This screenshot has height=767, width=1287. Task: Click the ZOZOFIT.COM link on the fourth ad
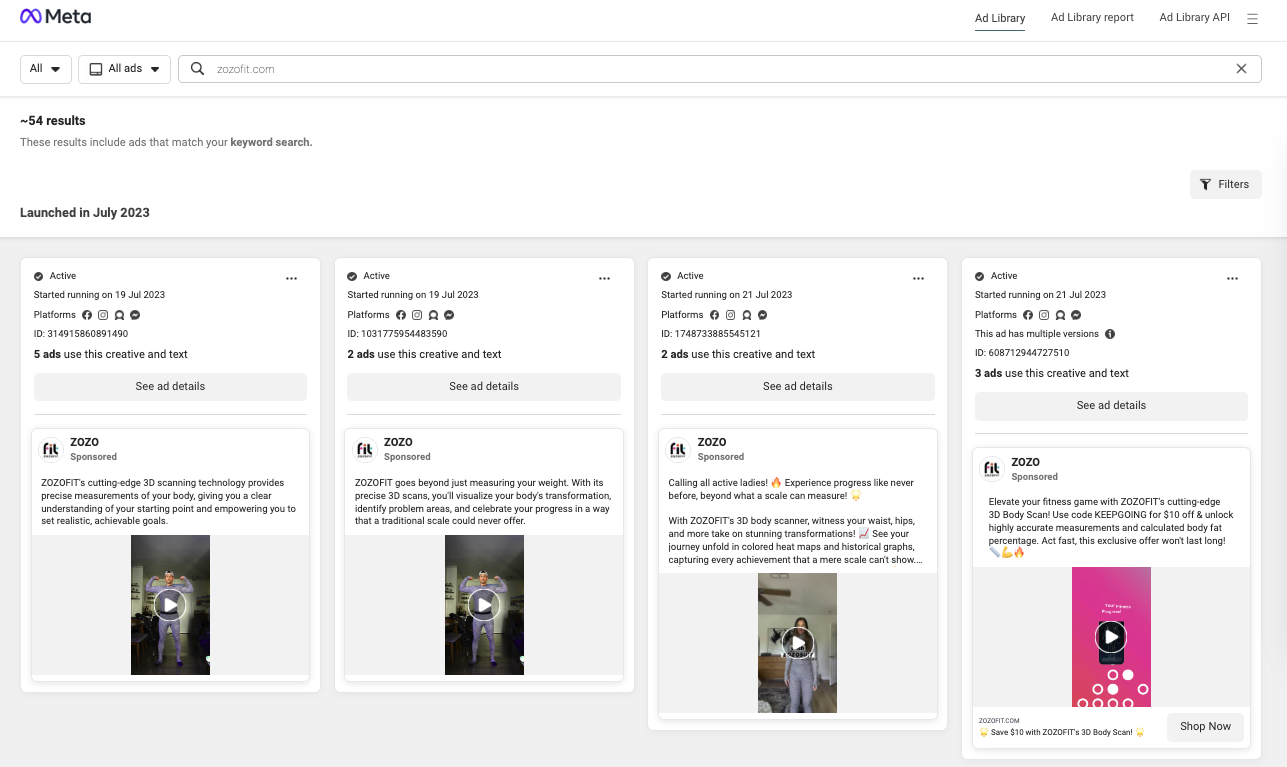(x=999, y=720)
